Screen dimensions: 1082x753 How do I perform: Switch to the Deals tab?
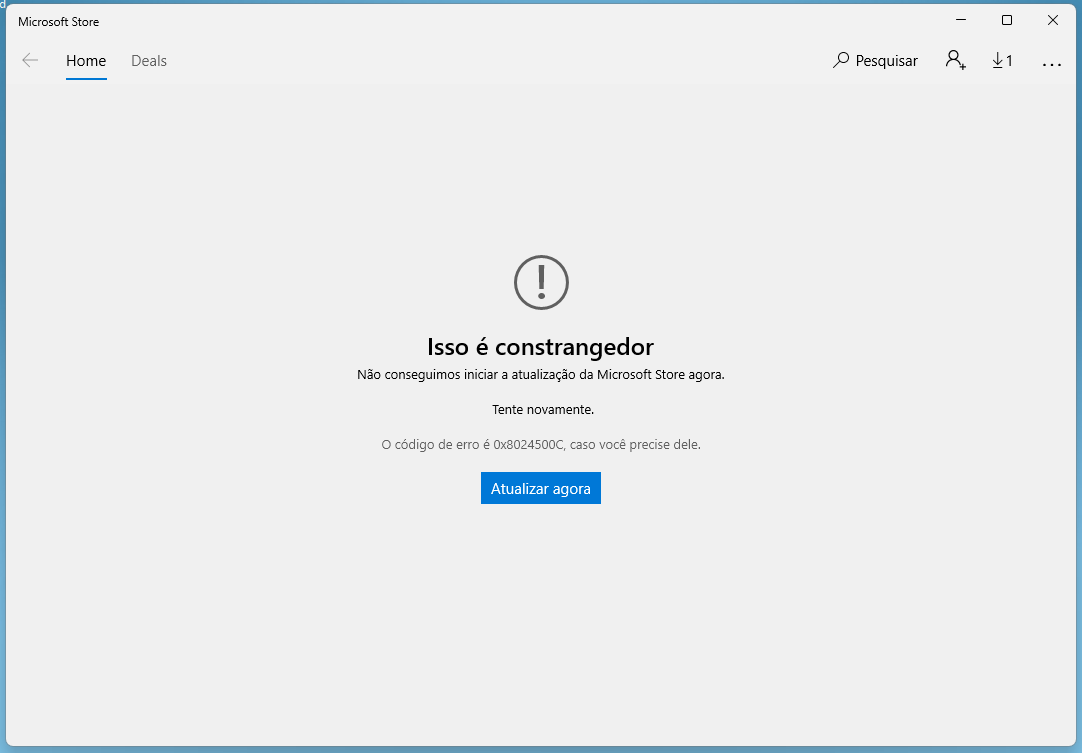(149, 61)
